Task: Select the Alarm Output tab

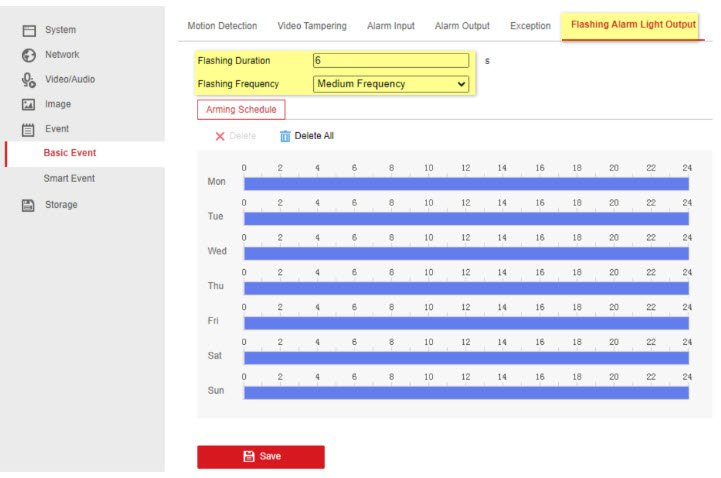Action: (462, 26)
